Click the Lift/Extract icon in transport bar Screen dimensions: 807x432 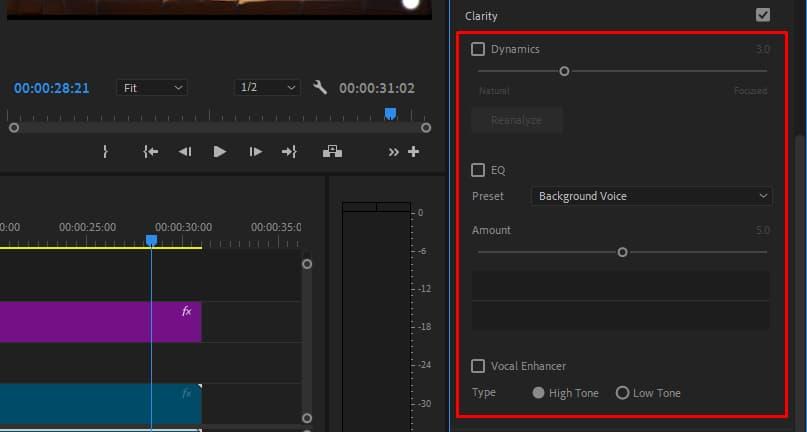332,152
